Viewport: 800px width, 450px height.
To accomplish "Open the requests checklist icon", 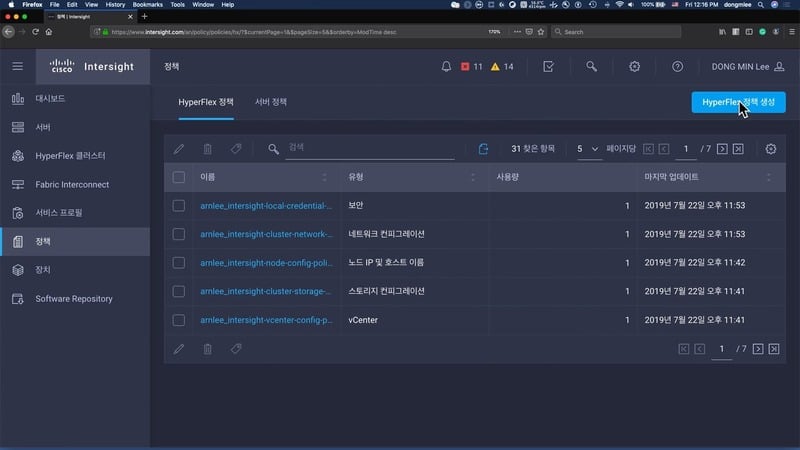I will tap(548, 66).
